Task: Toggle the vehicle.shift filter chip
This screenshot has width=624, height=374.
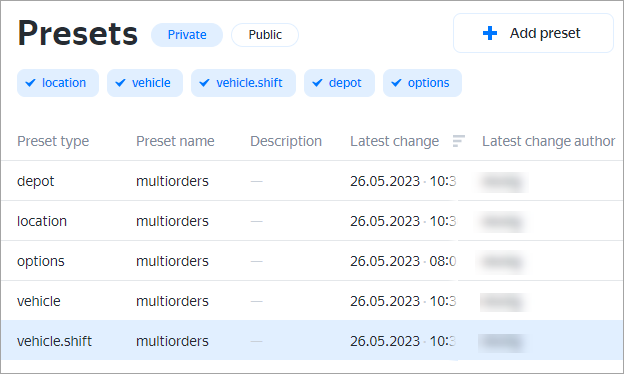Action: point(243,83)
